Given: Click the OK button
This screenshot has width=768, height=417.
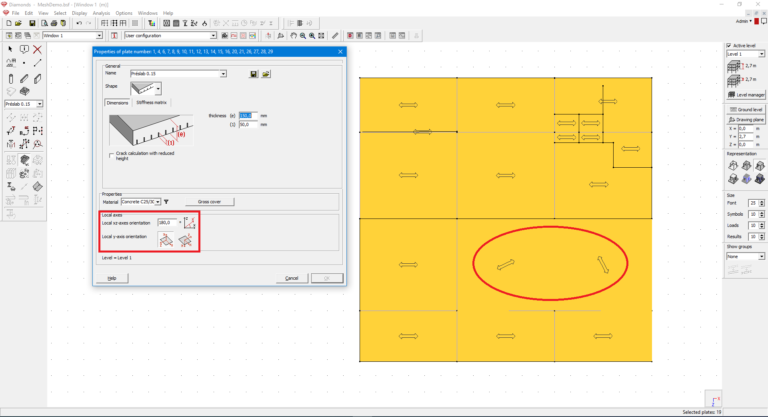Looking at the screenshot, I should tap(327, 278).
